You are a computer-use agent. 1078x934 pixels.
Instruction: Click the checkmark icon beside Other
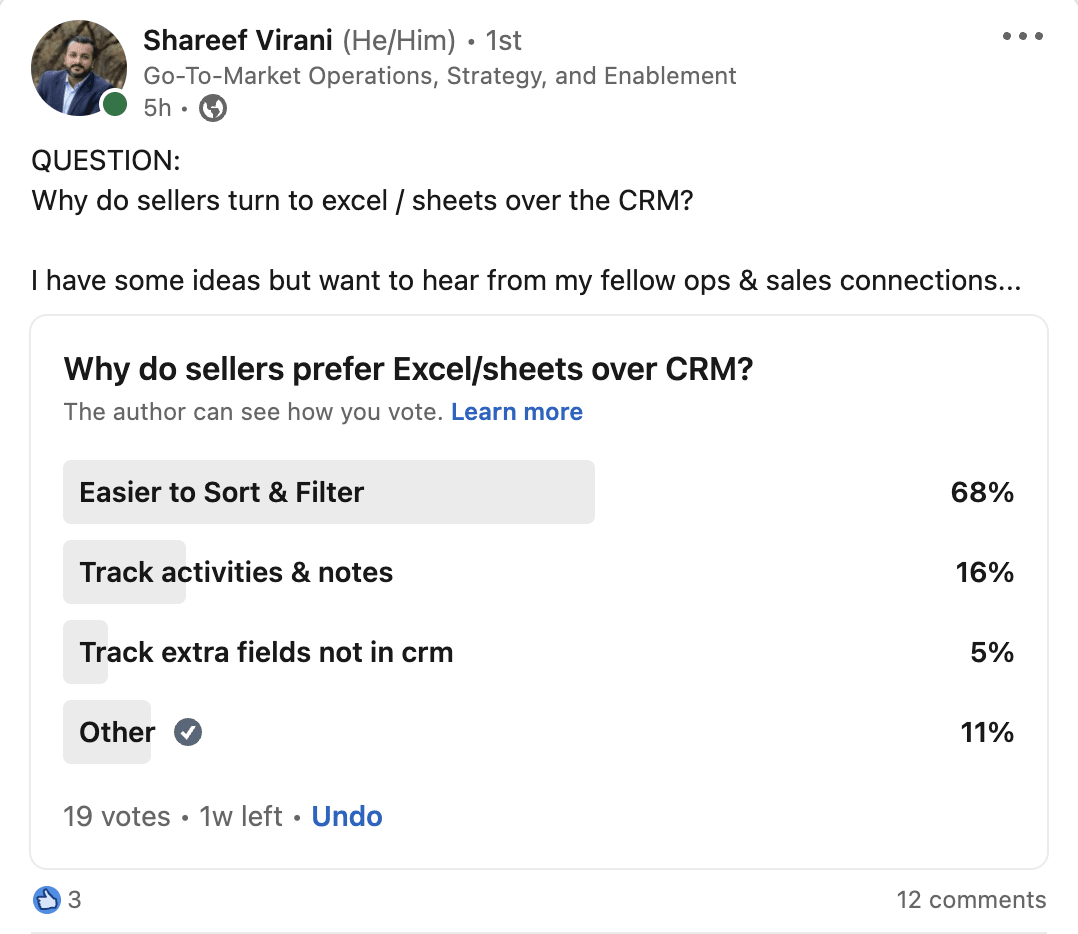pyautogui.click(x=188, y=732)
